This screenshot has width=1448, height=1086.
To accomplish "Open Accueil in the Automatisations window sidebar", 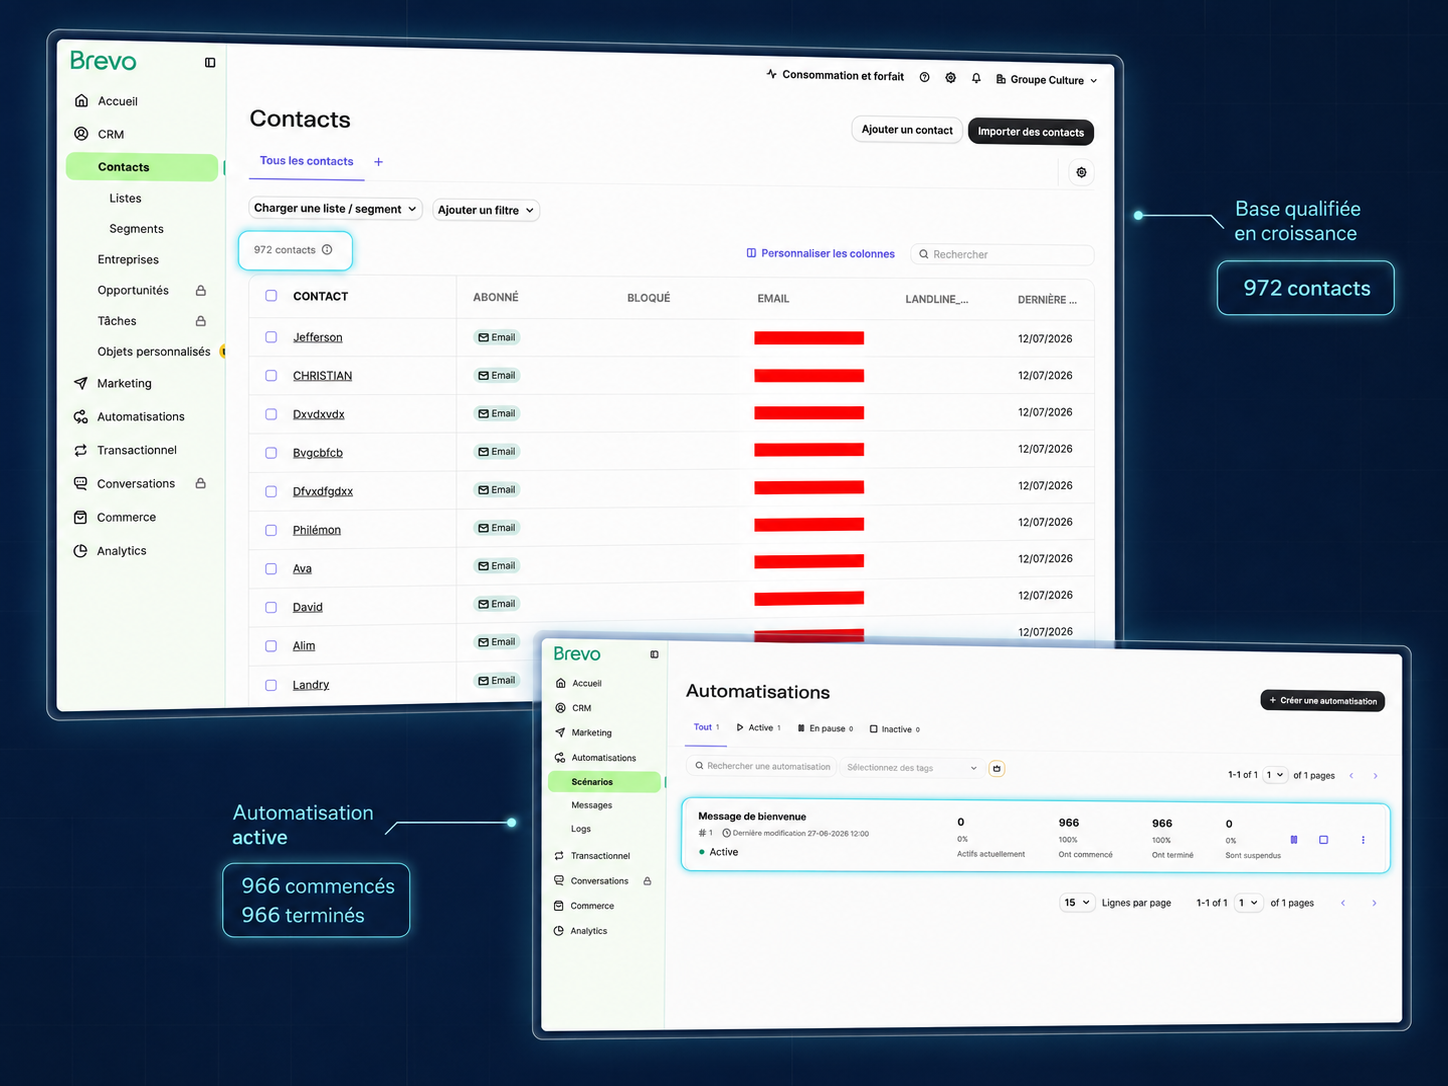I will [x=578, y=684].
